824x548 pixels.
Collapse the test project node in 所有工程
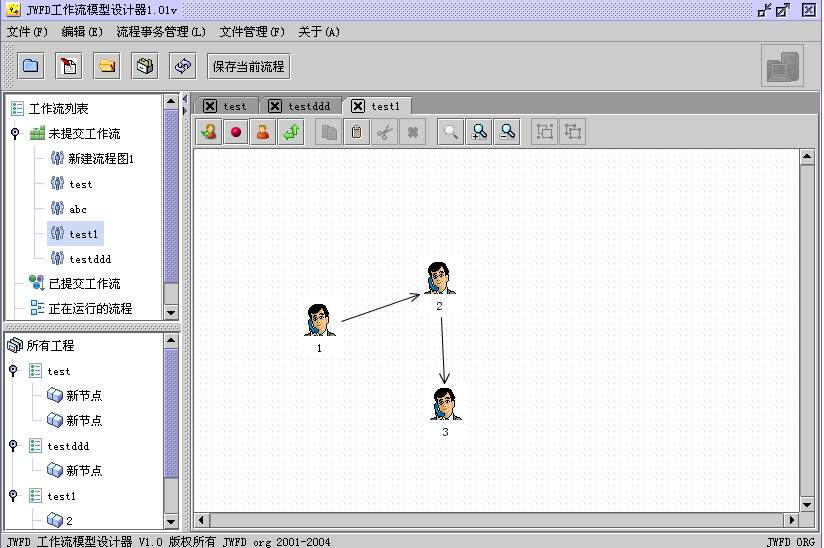pos(13,371)
